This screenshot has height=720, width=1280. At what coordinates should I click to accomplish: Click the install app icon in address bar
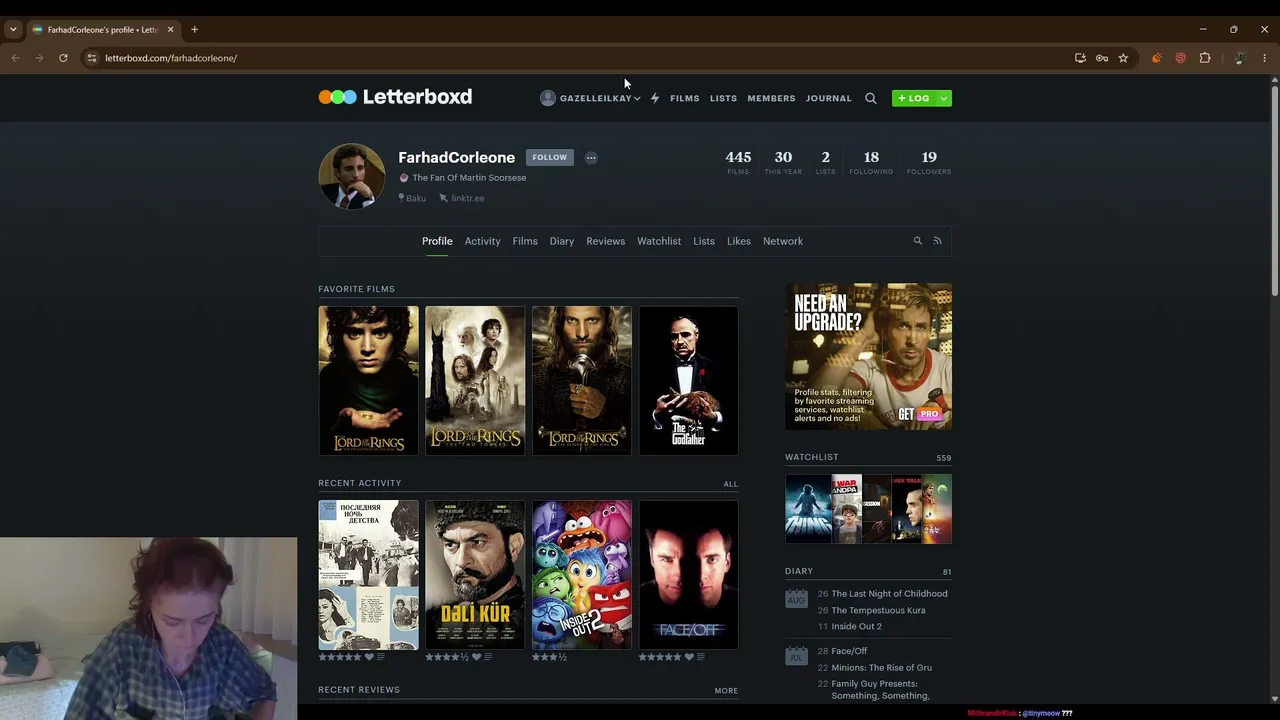pos(1080,58)
